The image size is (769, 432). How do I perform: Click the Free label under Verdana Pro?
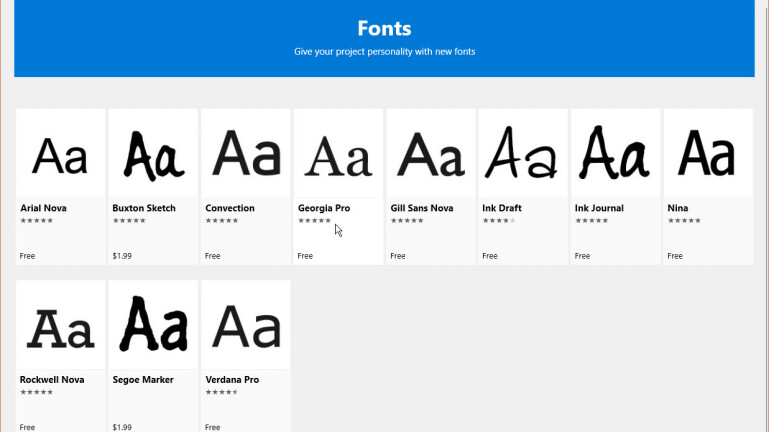point(212,428)
